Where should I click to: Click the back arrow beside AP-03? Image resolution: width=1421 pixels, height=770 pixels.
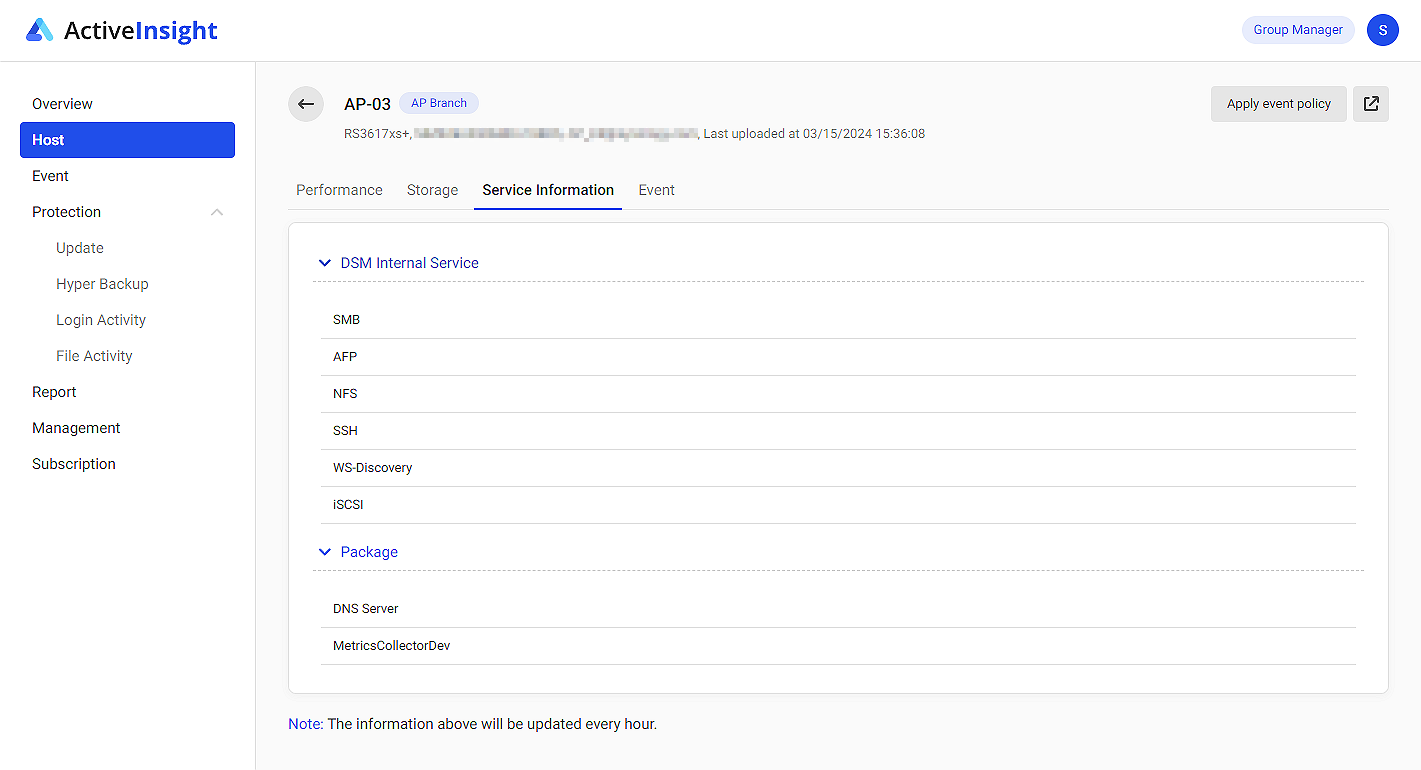click(306, 104)
